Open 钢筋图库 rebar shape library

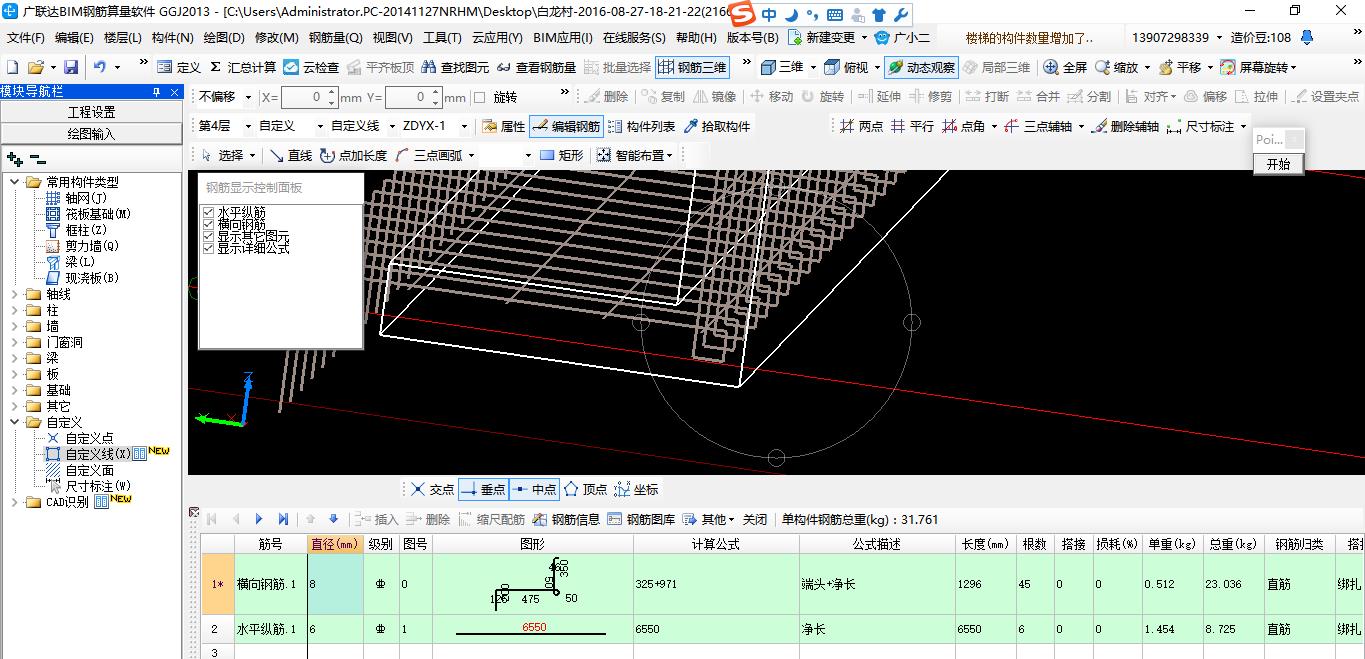[x=641, y=519]
